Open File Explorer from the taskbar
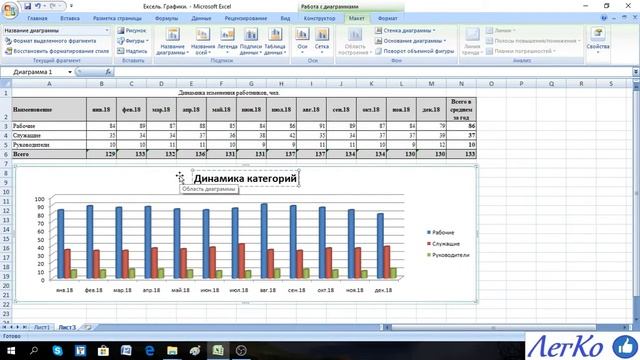The height and width of the screenshot is (360, 640). 172,351
